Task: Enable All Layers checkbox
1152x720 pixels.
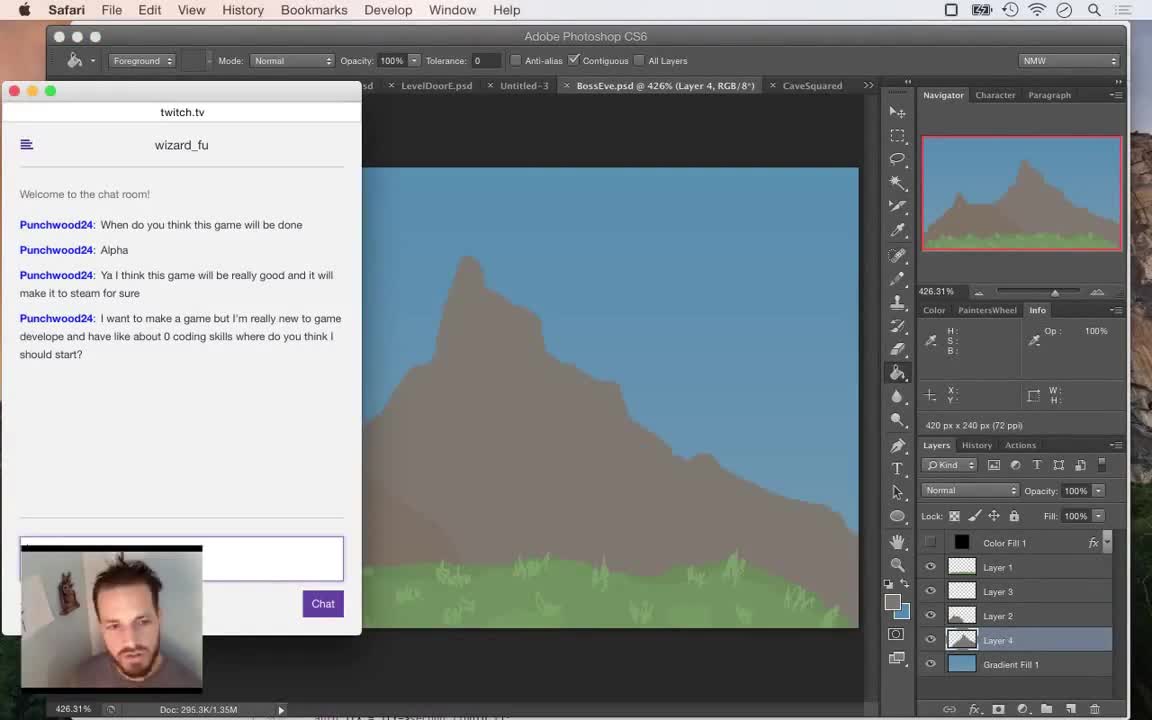Action: [x=639, y=60]
